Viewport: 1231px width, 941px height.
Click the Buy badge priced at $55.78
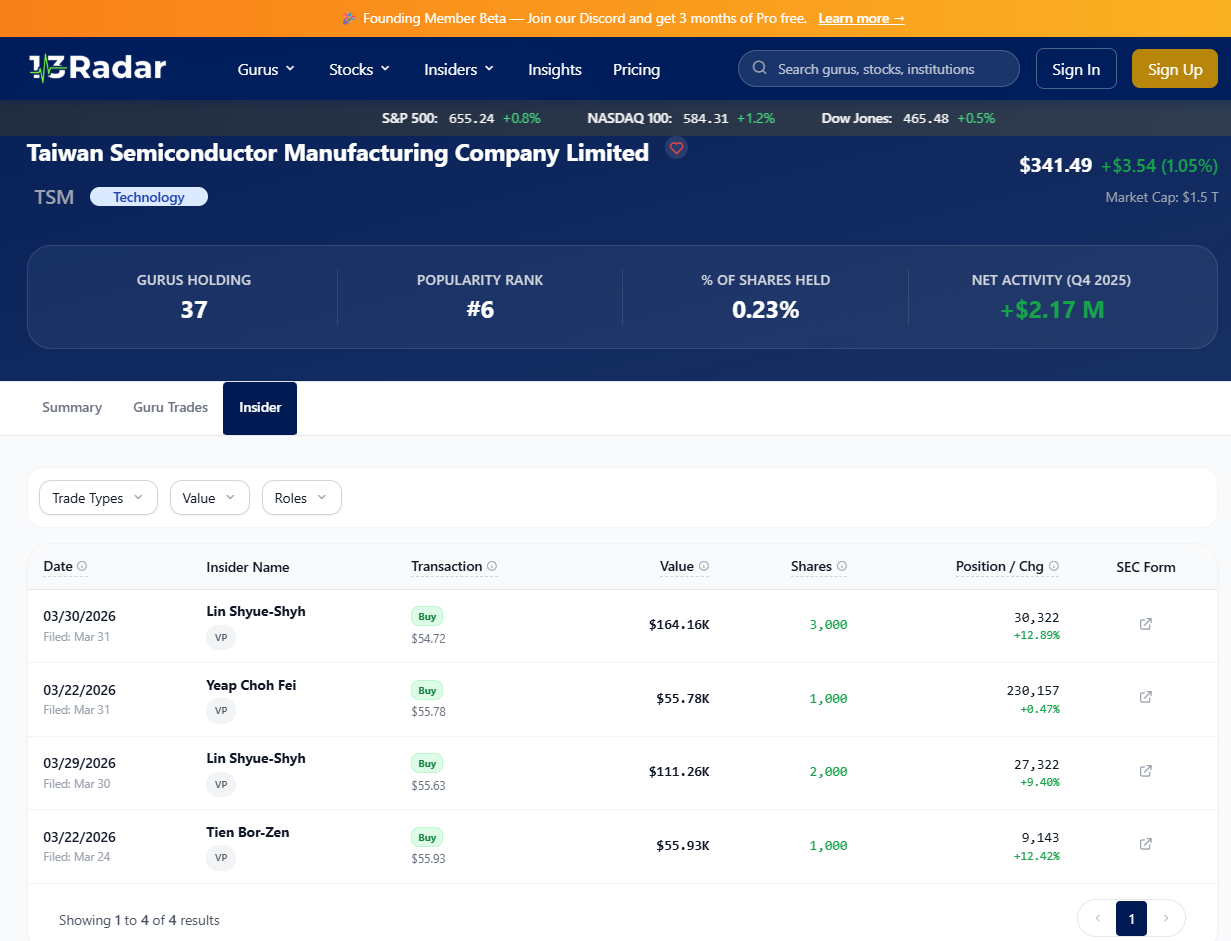427,690
